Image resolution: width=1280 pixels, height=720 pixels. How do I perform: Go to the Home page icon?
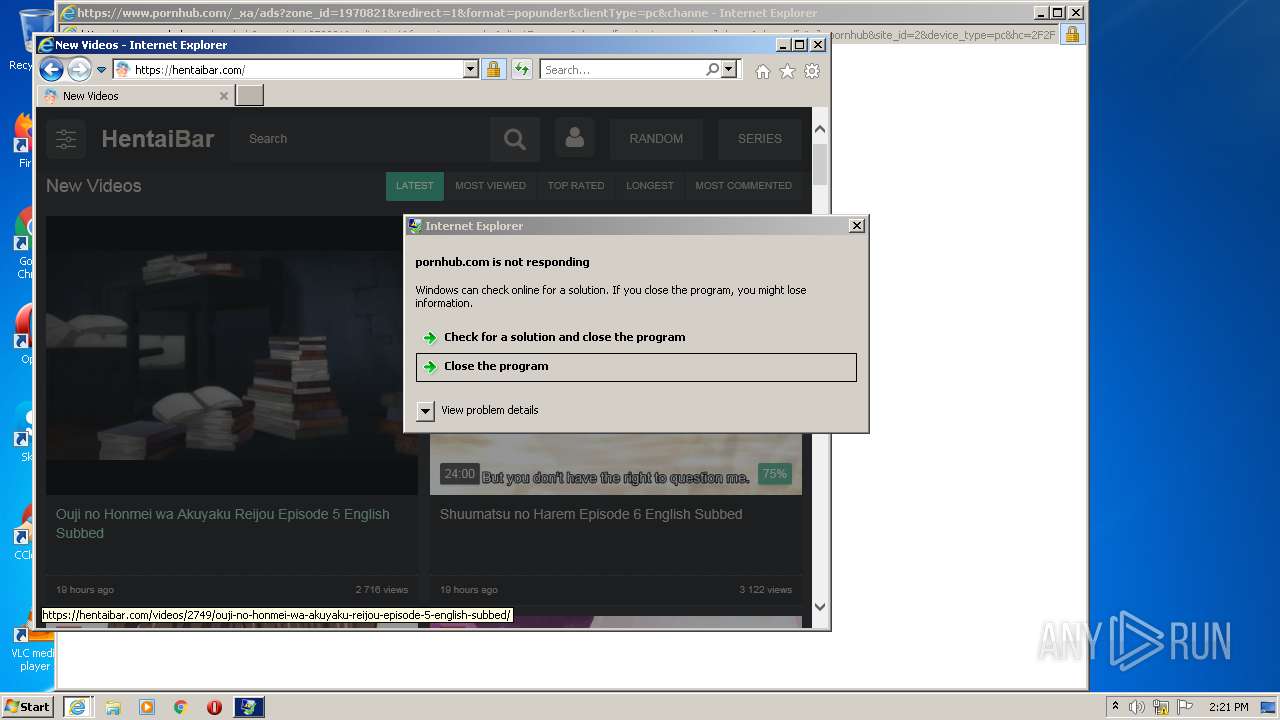click(x=763, y=71)
